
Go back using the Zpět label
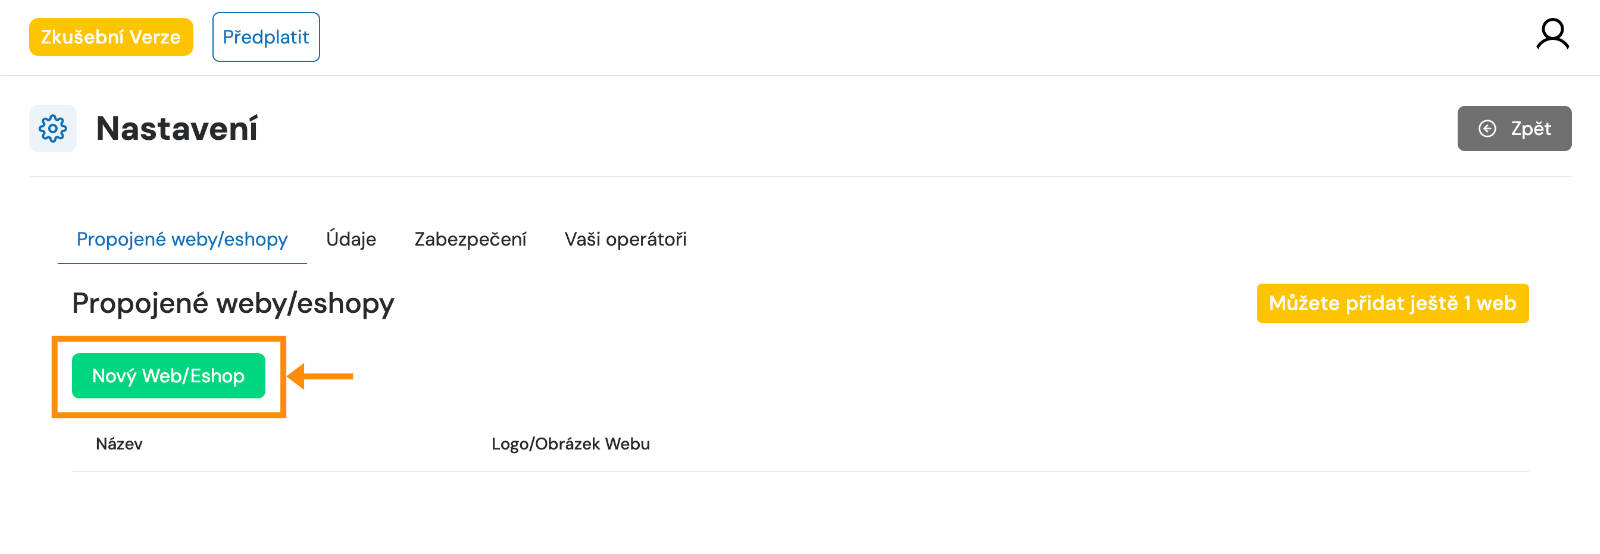coord(1530,128)
